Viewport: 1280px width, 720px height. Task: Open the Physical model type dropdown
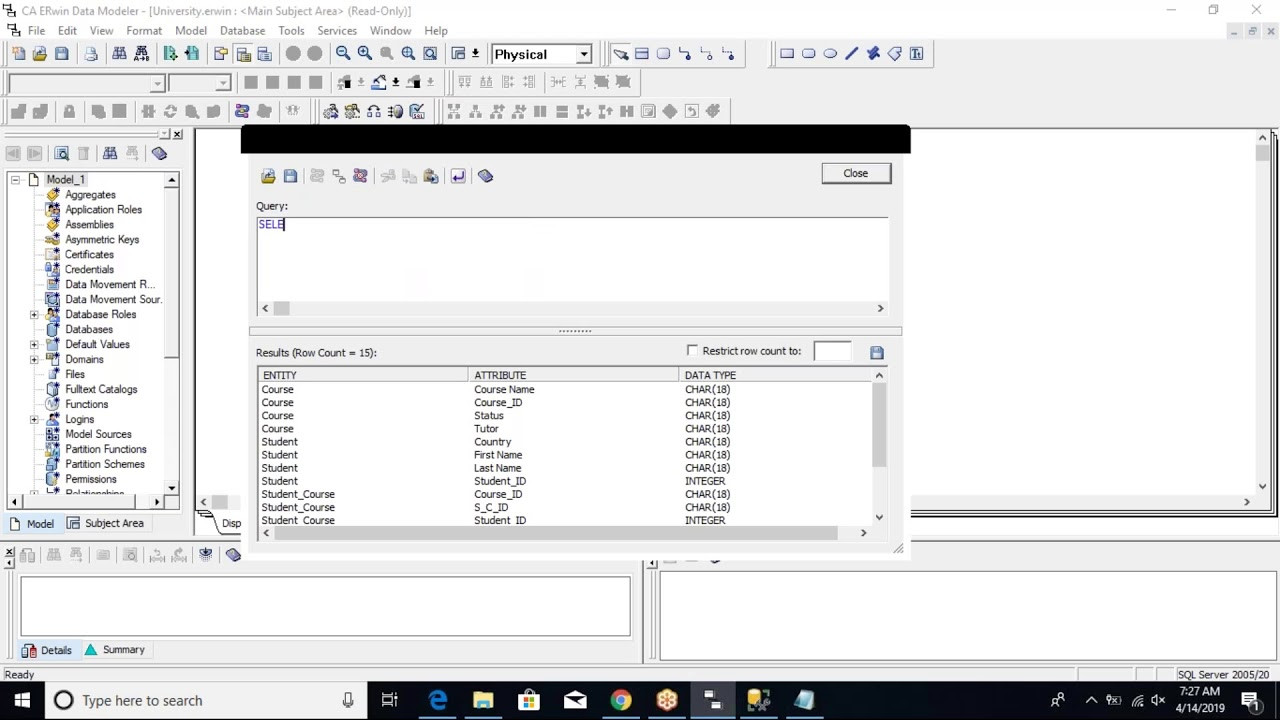point(584,54)
